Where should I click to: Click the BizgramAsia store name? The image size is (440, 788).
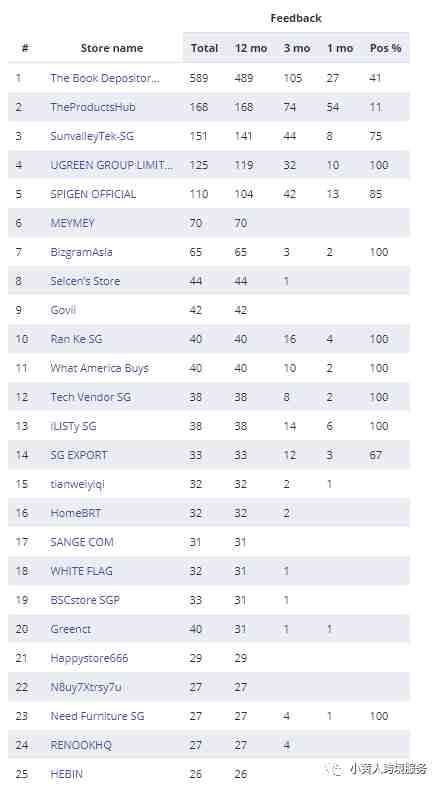tap(81, 252)
